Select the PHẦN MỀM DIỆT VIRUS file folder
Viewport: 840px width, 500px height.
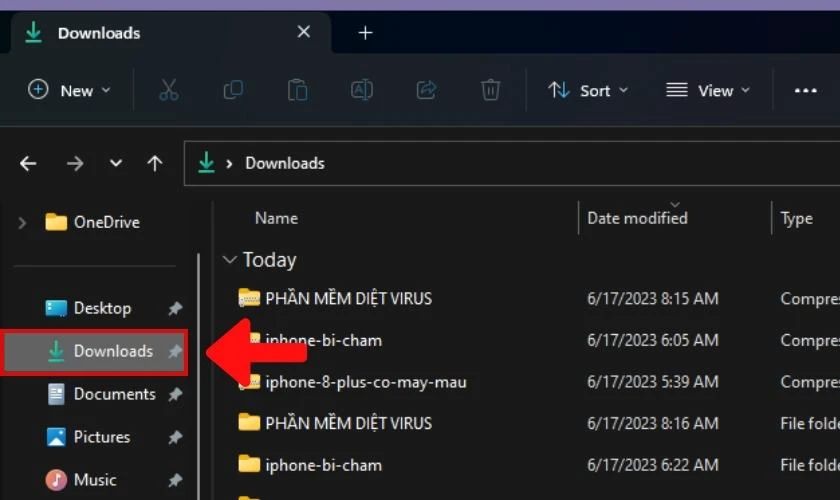click(349, 423)
